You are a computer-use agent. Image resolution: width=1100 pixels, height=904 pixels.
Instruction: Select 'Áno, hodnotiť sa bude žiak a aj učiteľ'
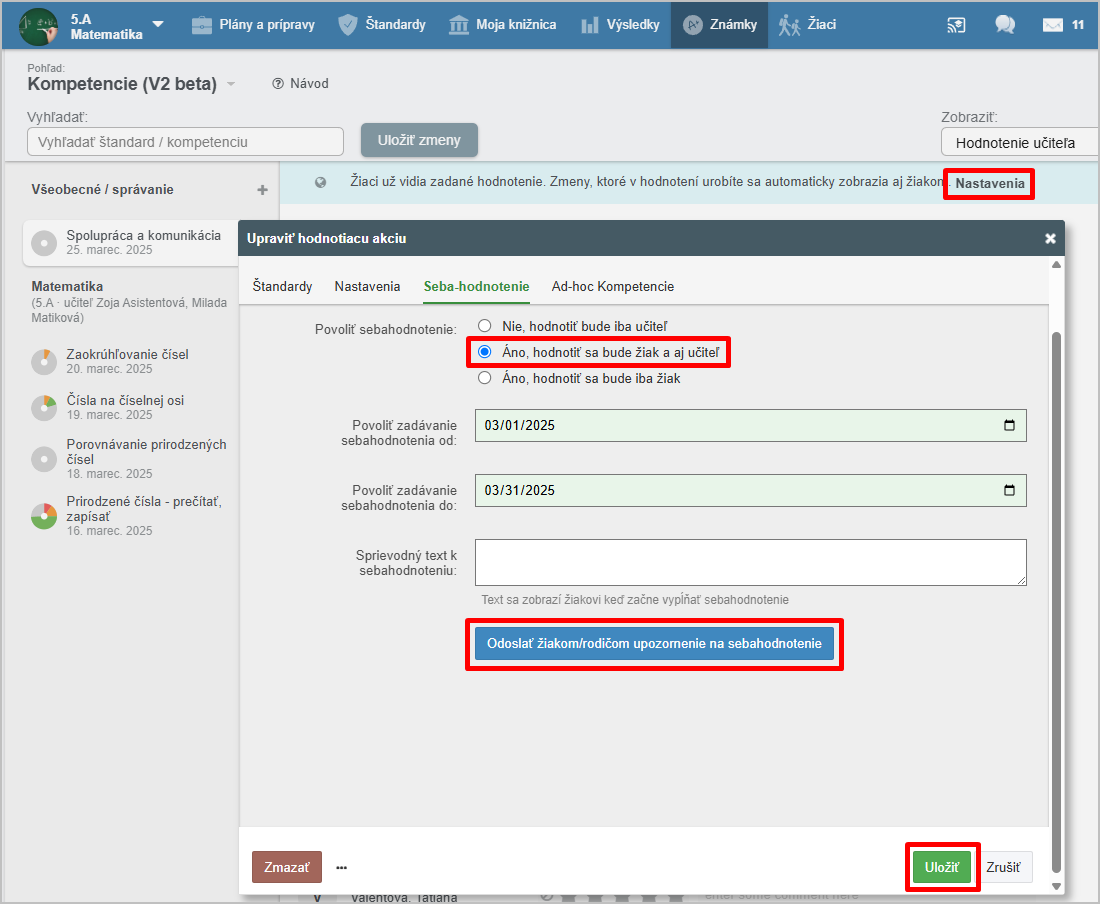tap(485, 352)
